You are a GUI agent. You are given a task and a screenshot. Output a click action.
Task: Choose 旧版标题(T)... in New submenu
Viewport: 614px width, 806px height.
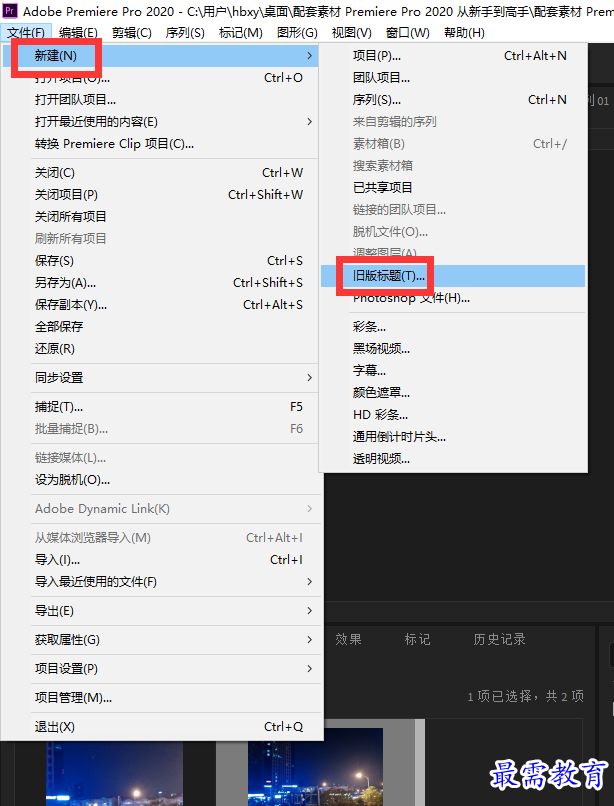coord(453,276)
